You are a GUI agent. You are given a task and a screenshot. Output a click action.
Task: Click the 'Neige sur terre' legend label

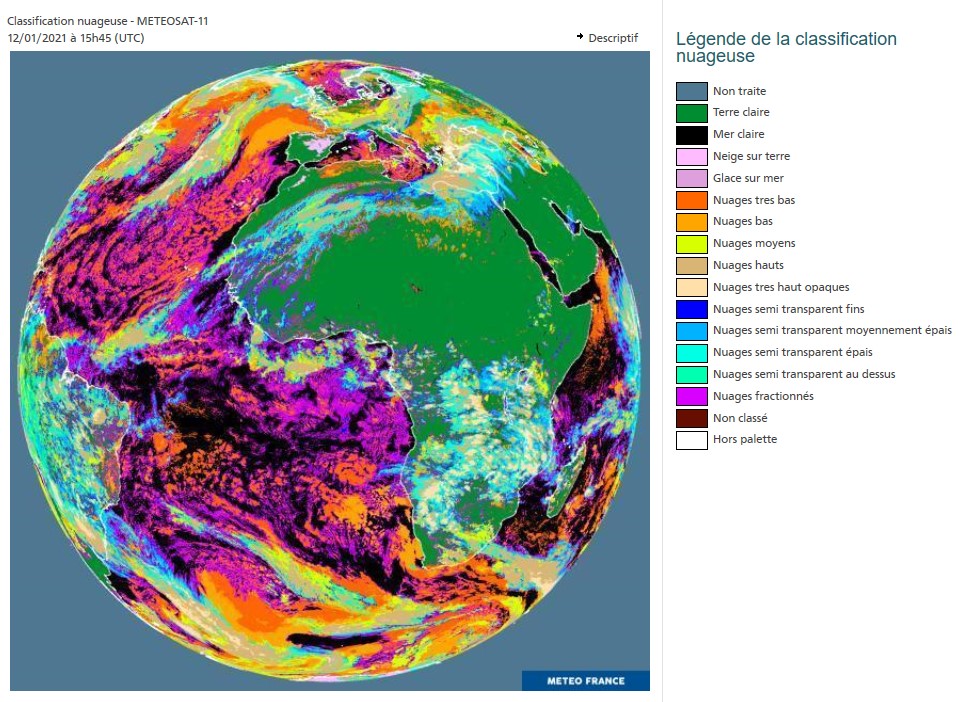pyautogui.click(x=751, y=156)
